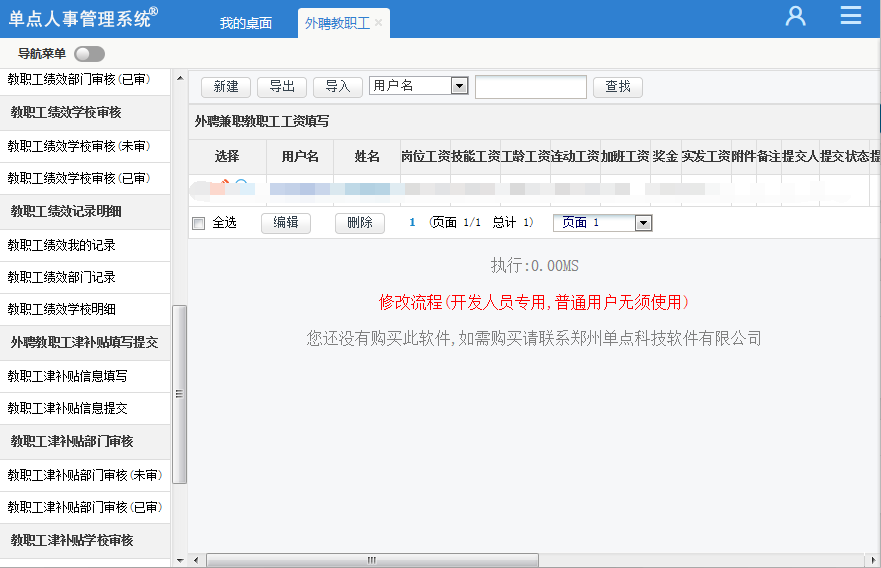Click the 外聘兼职教职工工资填写 table title

coord(262,121)
